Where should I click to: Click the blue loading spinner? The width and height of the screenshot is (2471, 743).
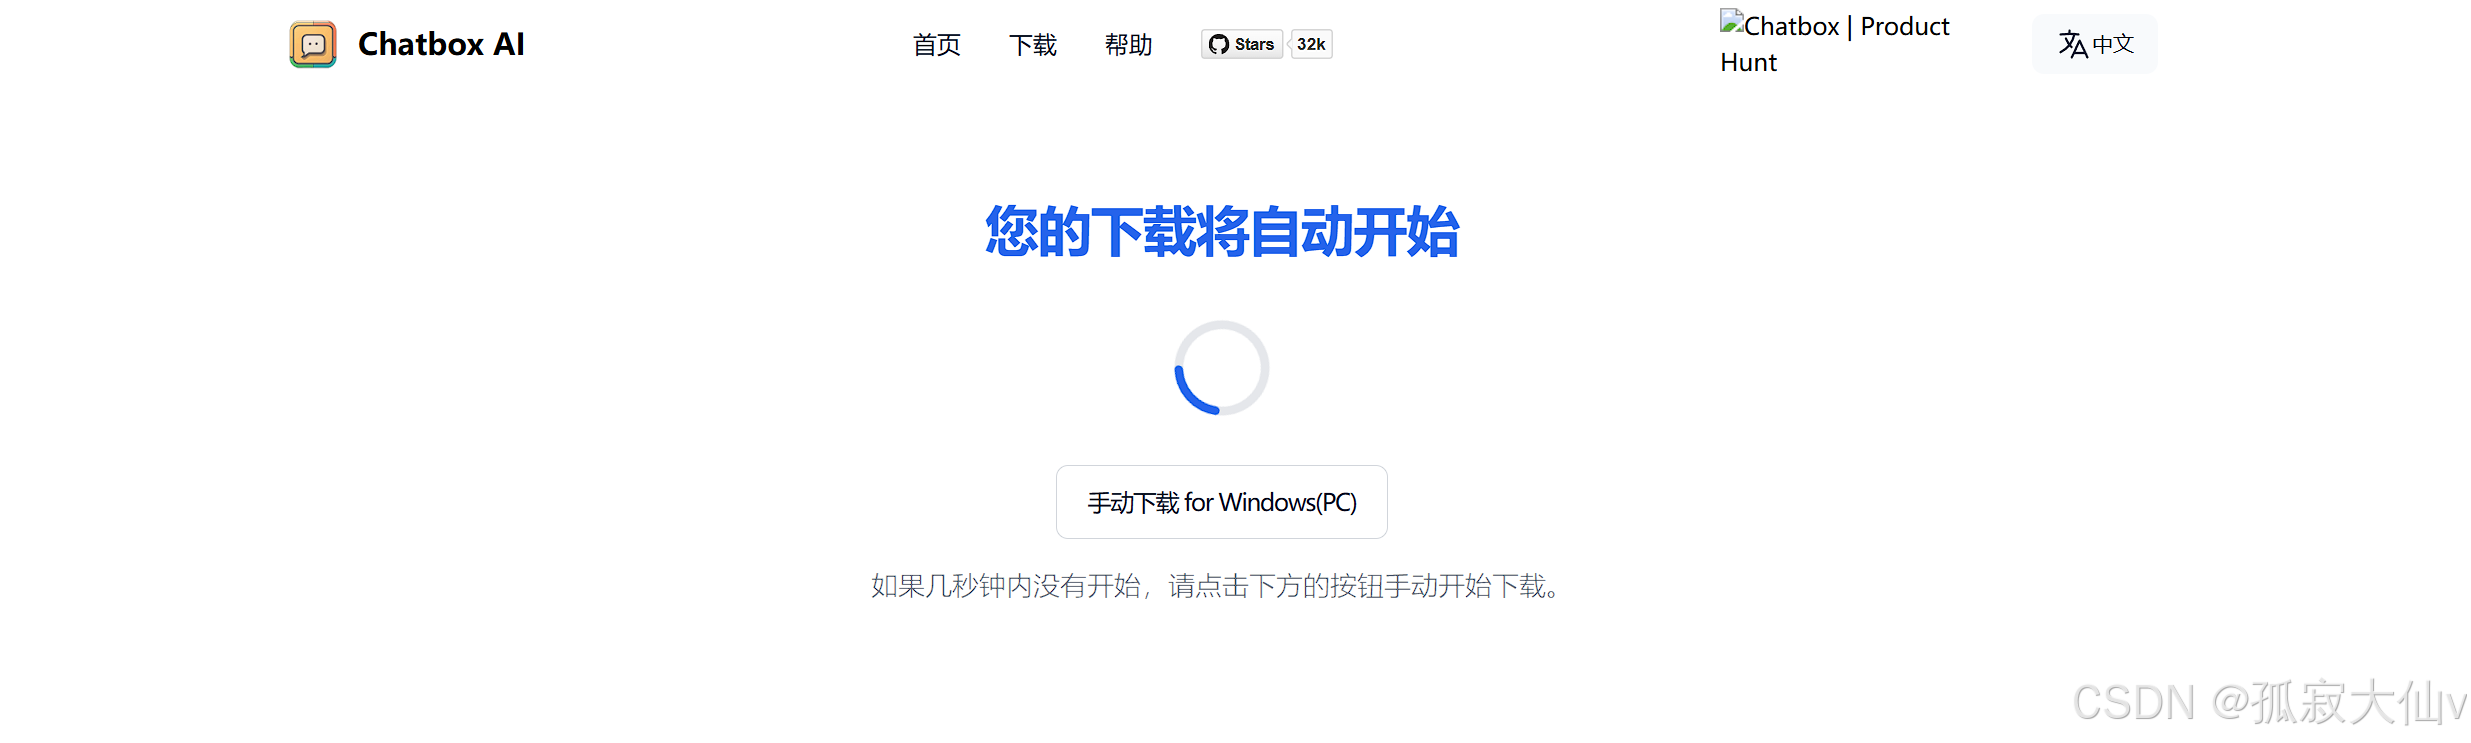(1221, 368)
